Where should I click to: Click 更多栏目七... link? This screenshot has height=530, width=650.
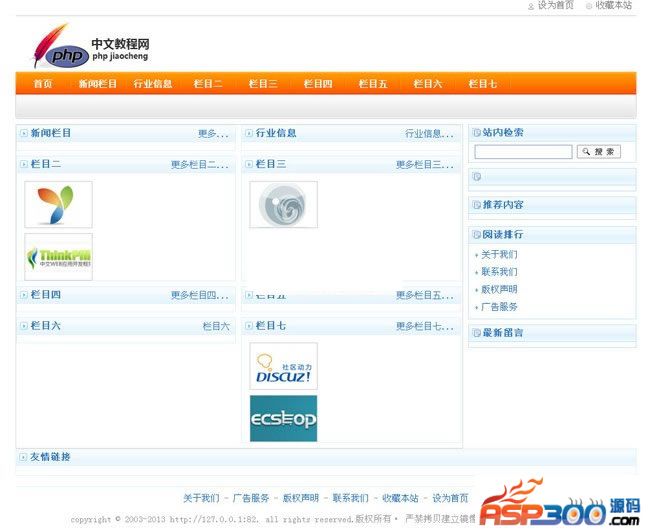[424, 327]
